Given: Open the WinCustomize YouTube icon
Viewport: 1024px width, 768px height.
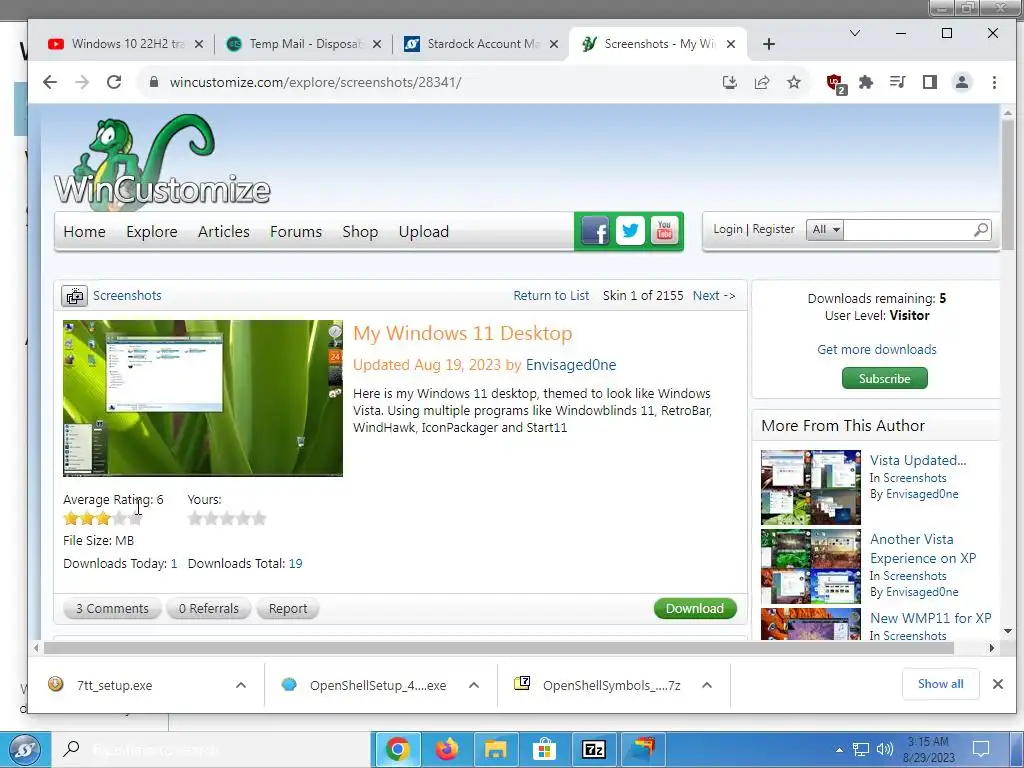Looking at the screenshot, I should (x=665, y=231).
